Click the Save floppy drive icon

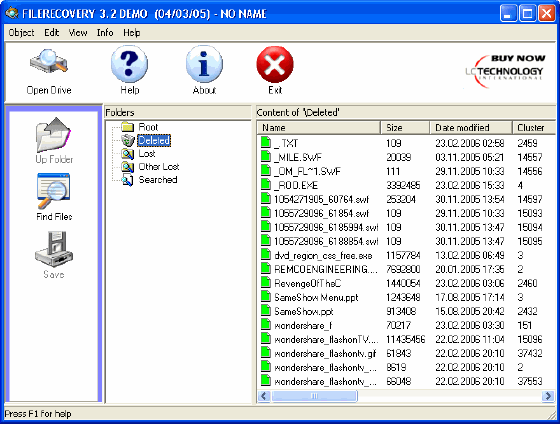point(54,249)
